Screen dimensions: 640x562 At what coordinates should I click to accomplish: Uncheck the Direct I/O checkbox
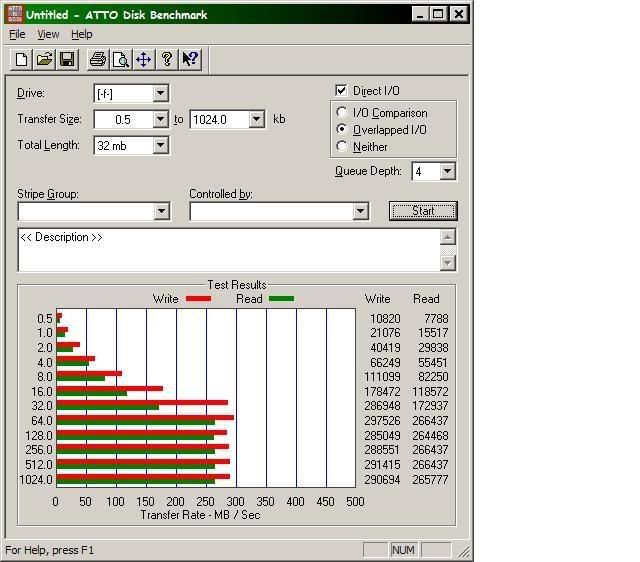[342, 91]
